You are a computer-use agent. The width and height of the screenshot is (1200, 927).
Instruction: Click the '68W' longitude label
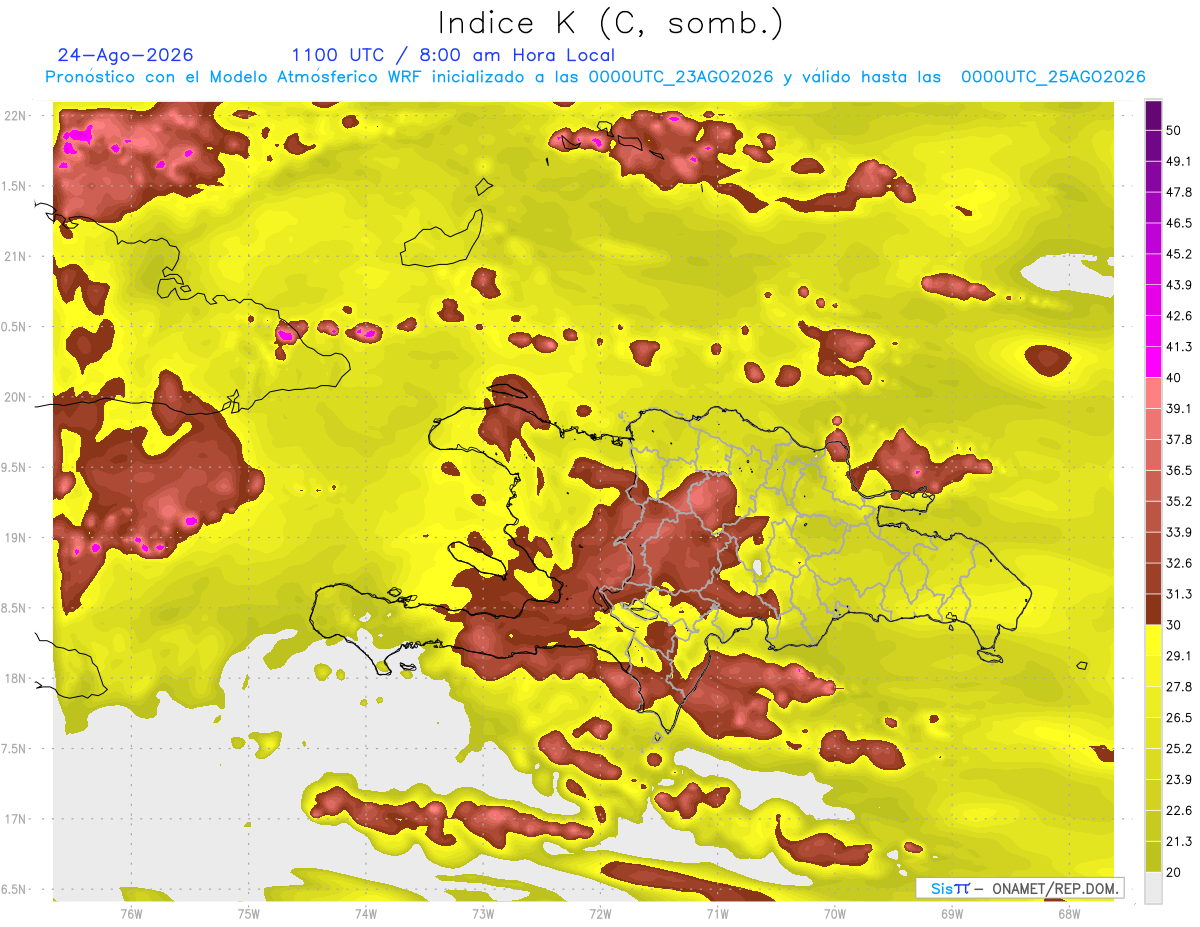coord(1069,913)
